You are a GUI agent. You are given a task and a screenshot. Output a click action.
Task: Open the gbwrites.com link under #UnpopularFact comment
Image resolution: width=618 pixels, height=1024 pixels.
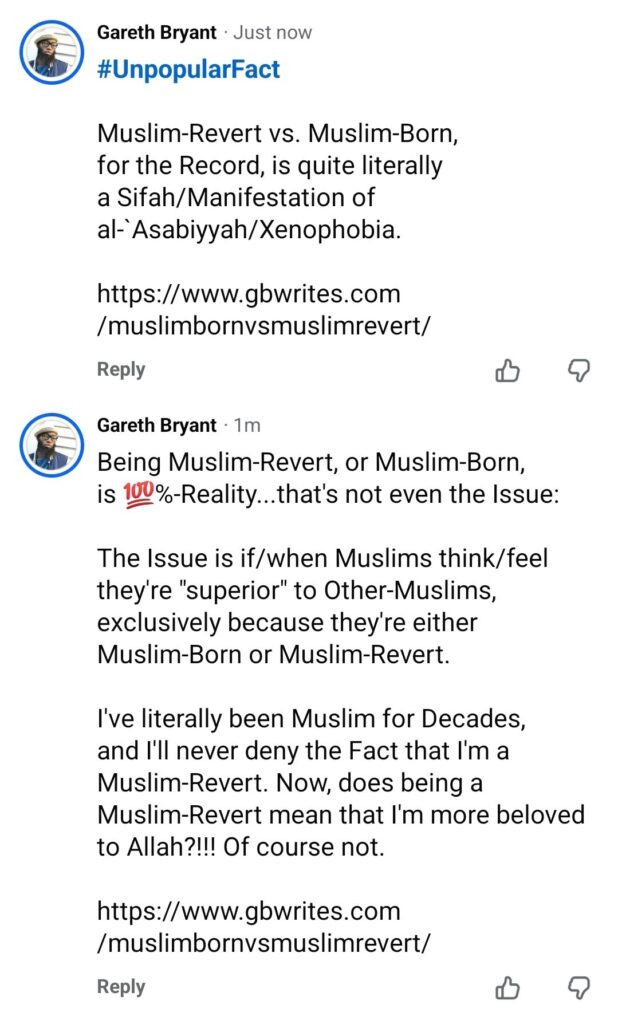[264, 309]
